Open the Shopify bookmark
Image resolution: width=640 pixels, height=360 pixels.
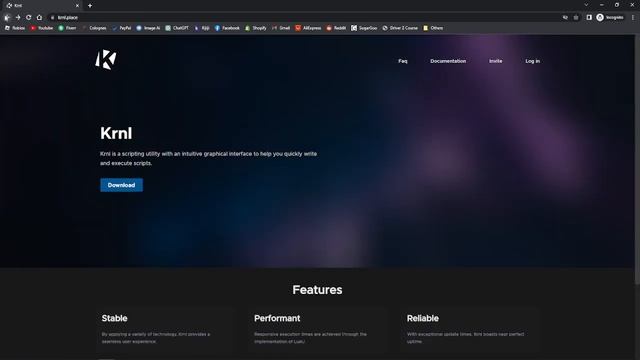(256, 28)
